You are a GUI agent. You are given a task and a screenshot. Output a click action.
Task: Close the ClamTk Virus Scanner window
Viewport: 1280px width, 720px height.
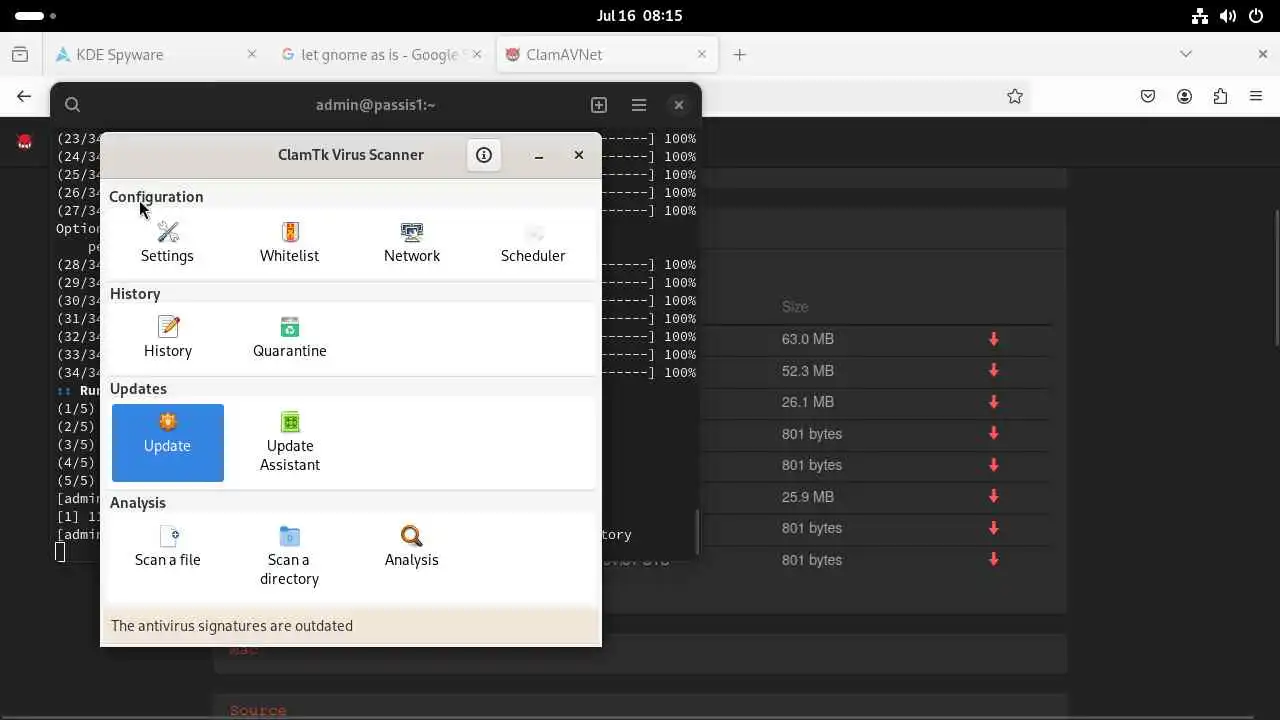click(579, 155)
